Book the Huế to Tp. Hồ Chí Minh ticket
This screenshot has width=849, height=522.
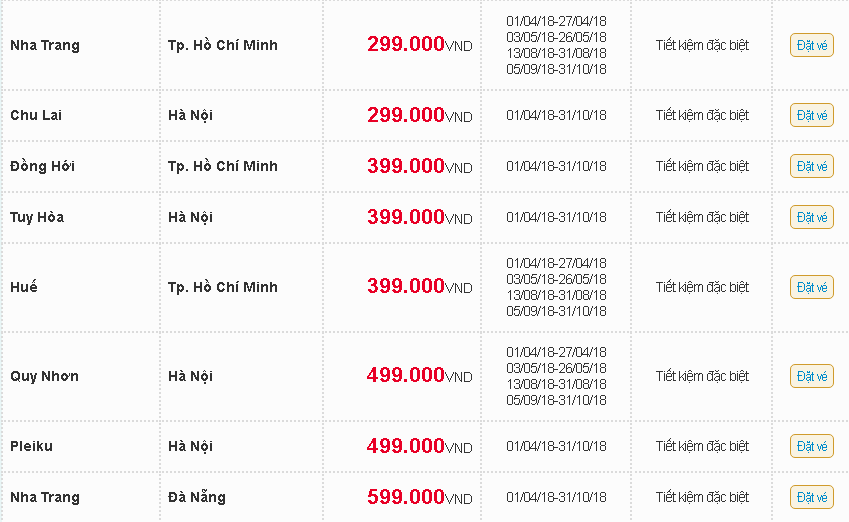pos(812,286)
